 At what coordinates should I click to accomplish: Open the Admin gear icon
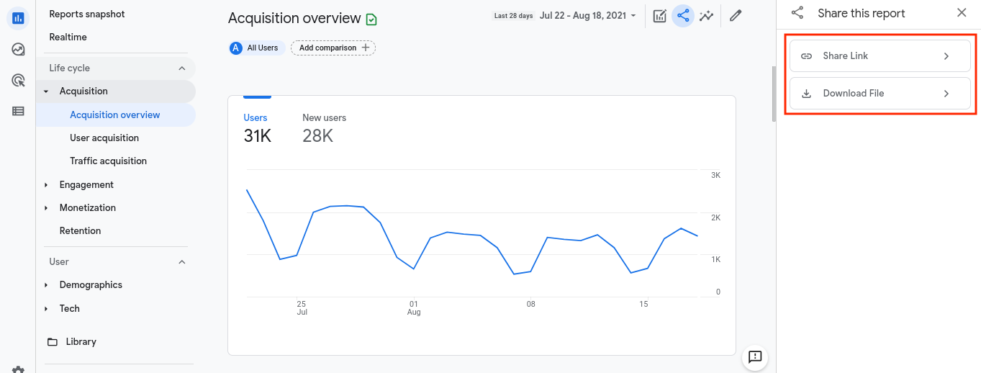pyautogui.click(x=18, y=369)
